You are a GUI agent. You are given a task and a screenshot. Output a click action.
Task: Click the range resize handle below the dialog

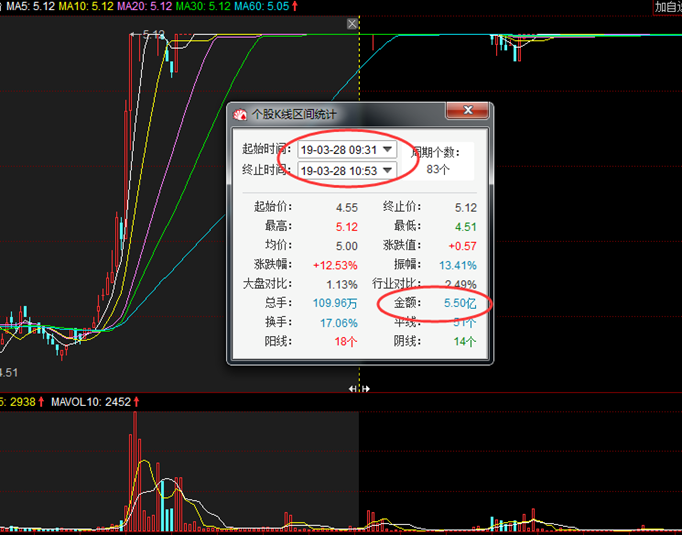359,388
